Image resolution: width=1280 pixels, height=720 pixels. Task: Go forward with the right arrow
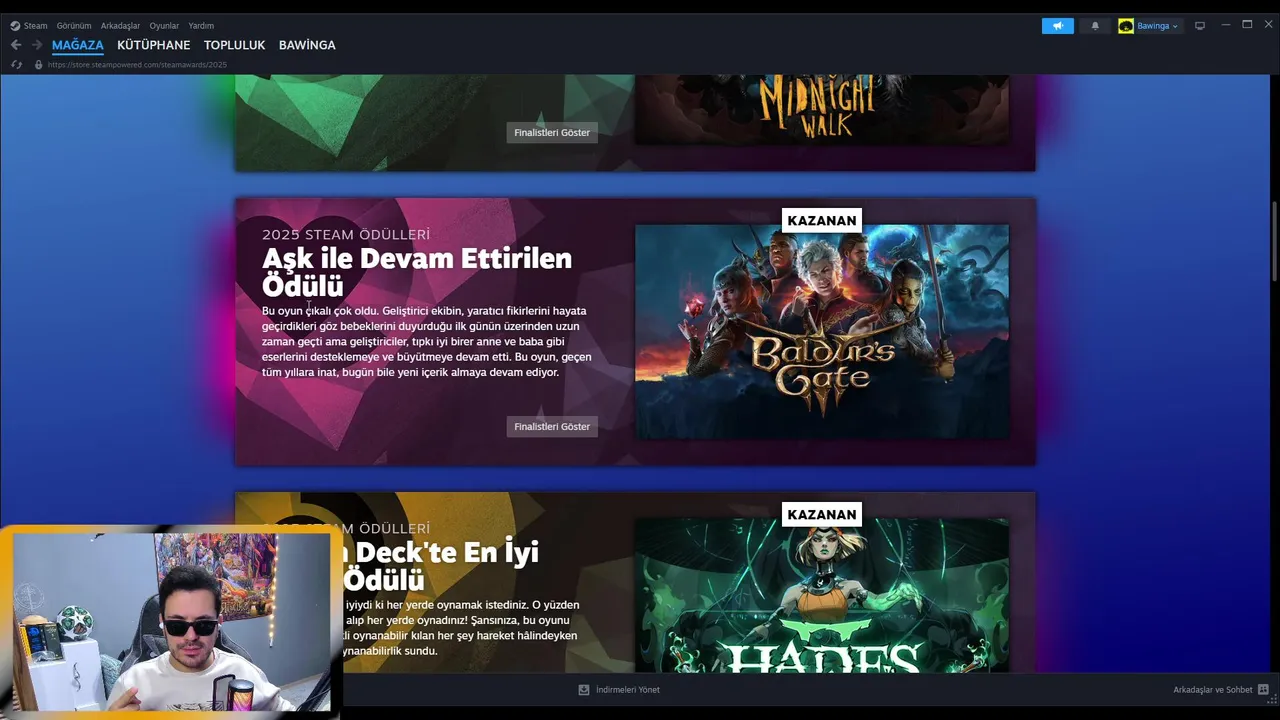(37, 45)
